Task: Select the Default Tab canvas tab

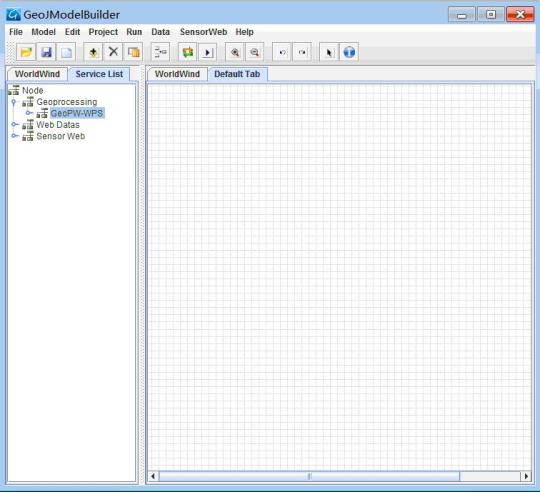Action: 237,74
